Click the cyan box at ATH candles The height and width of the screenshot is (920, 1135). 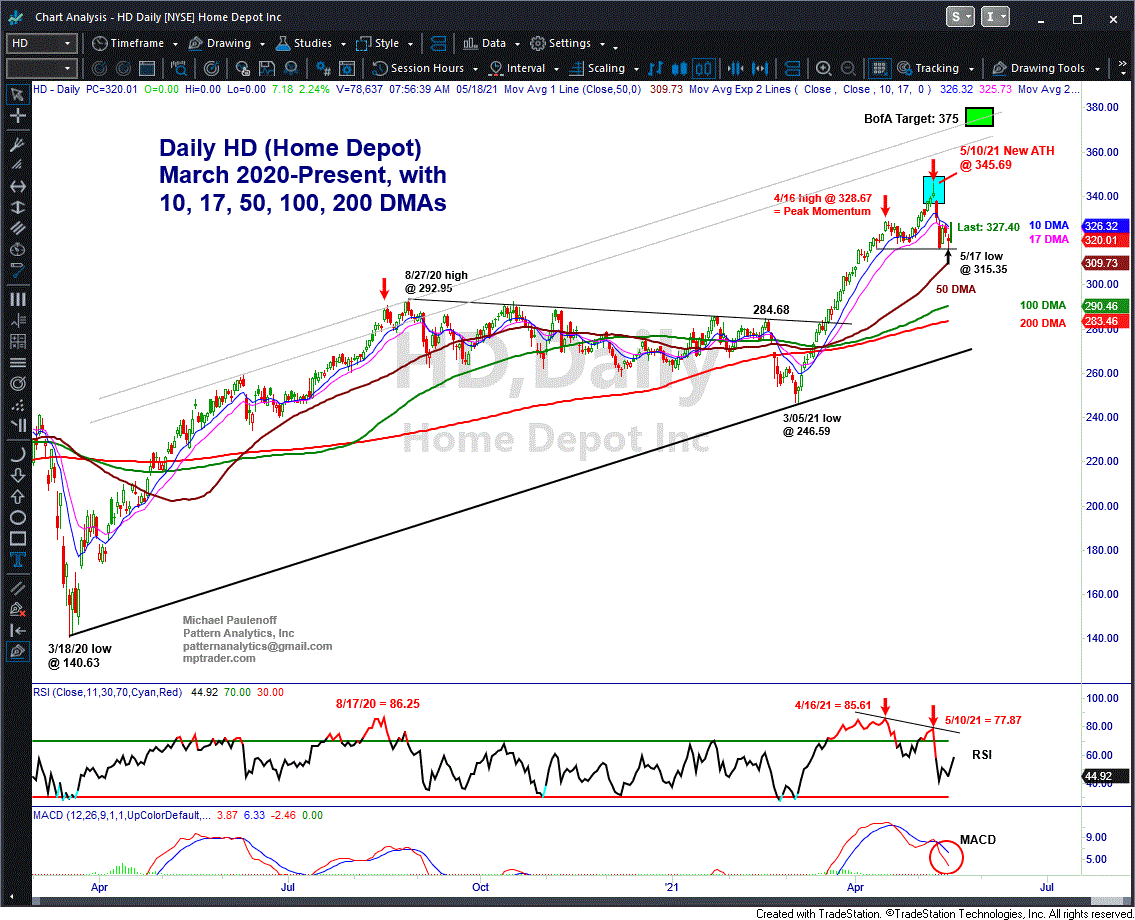pos(934,189)
